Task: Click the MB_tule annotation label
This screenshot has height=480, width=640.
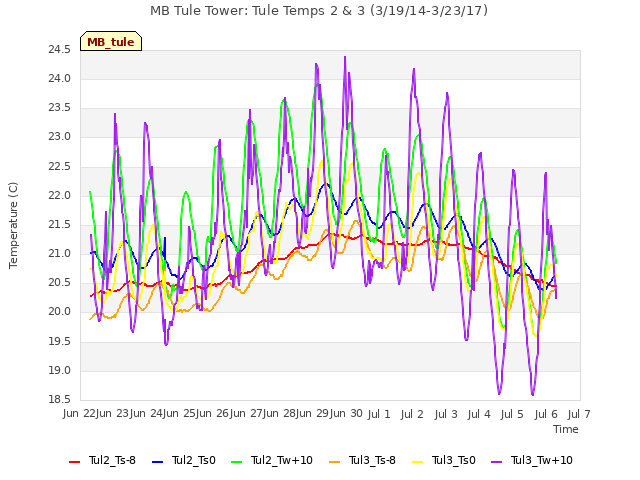Action: (x=111, y=42)
